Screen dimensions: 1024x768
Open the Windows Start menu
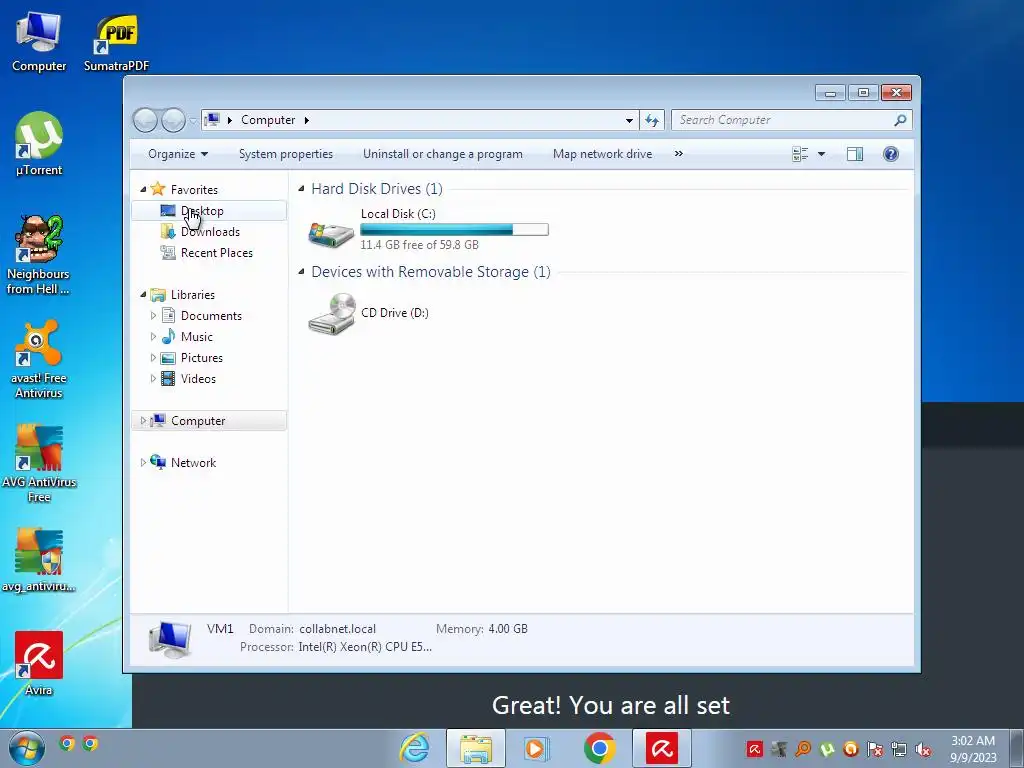pos(27,748)
